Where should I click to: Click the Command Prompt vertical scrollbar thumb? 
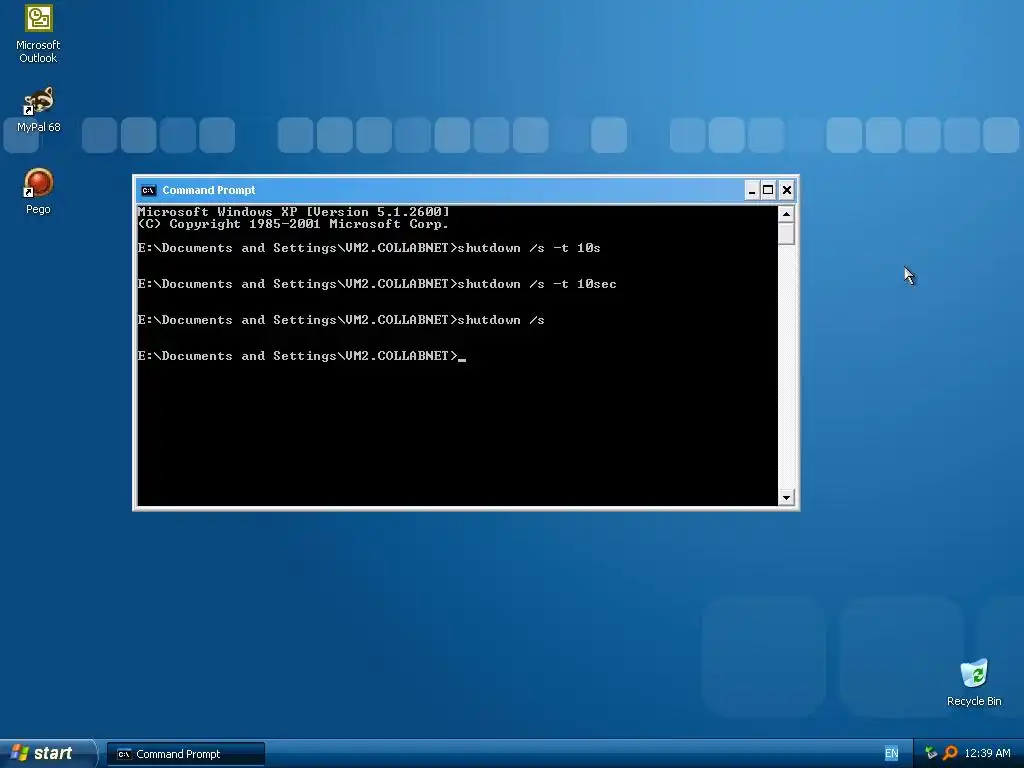786,233
